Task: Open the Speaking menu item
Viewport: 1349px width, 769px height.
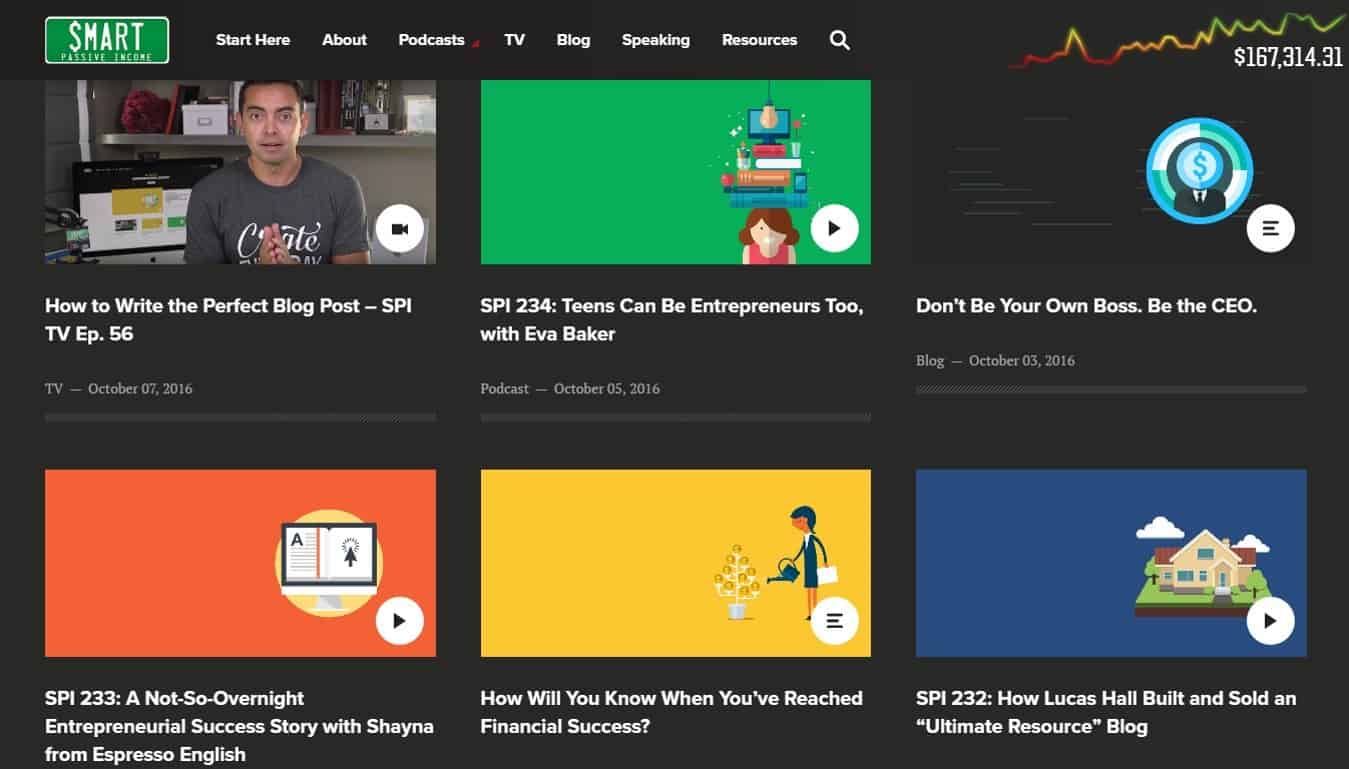Action: tap(655, 40)
